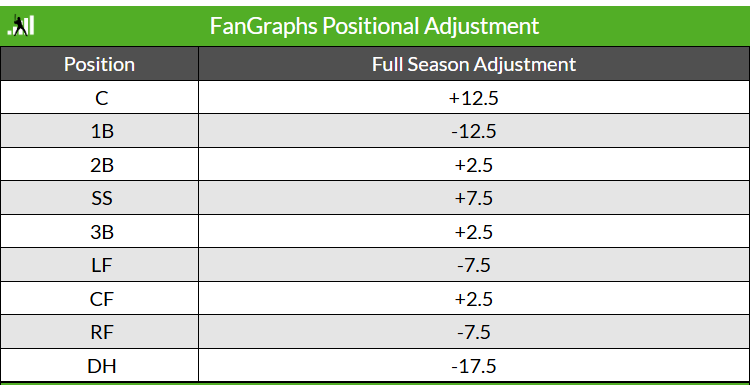Click the -12.5 first base adjustment
The width and height of the screenshot is (754, 385).
(x=474, y=132)
